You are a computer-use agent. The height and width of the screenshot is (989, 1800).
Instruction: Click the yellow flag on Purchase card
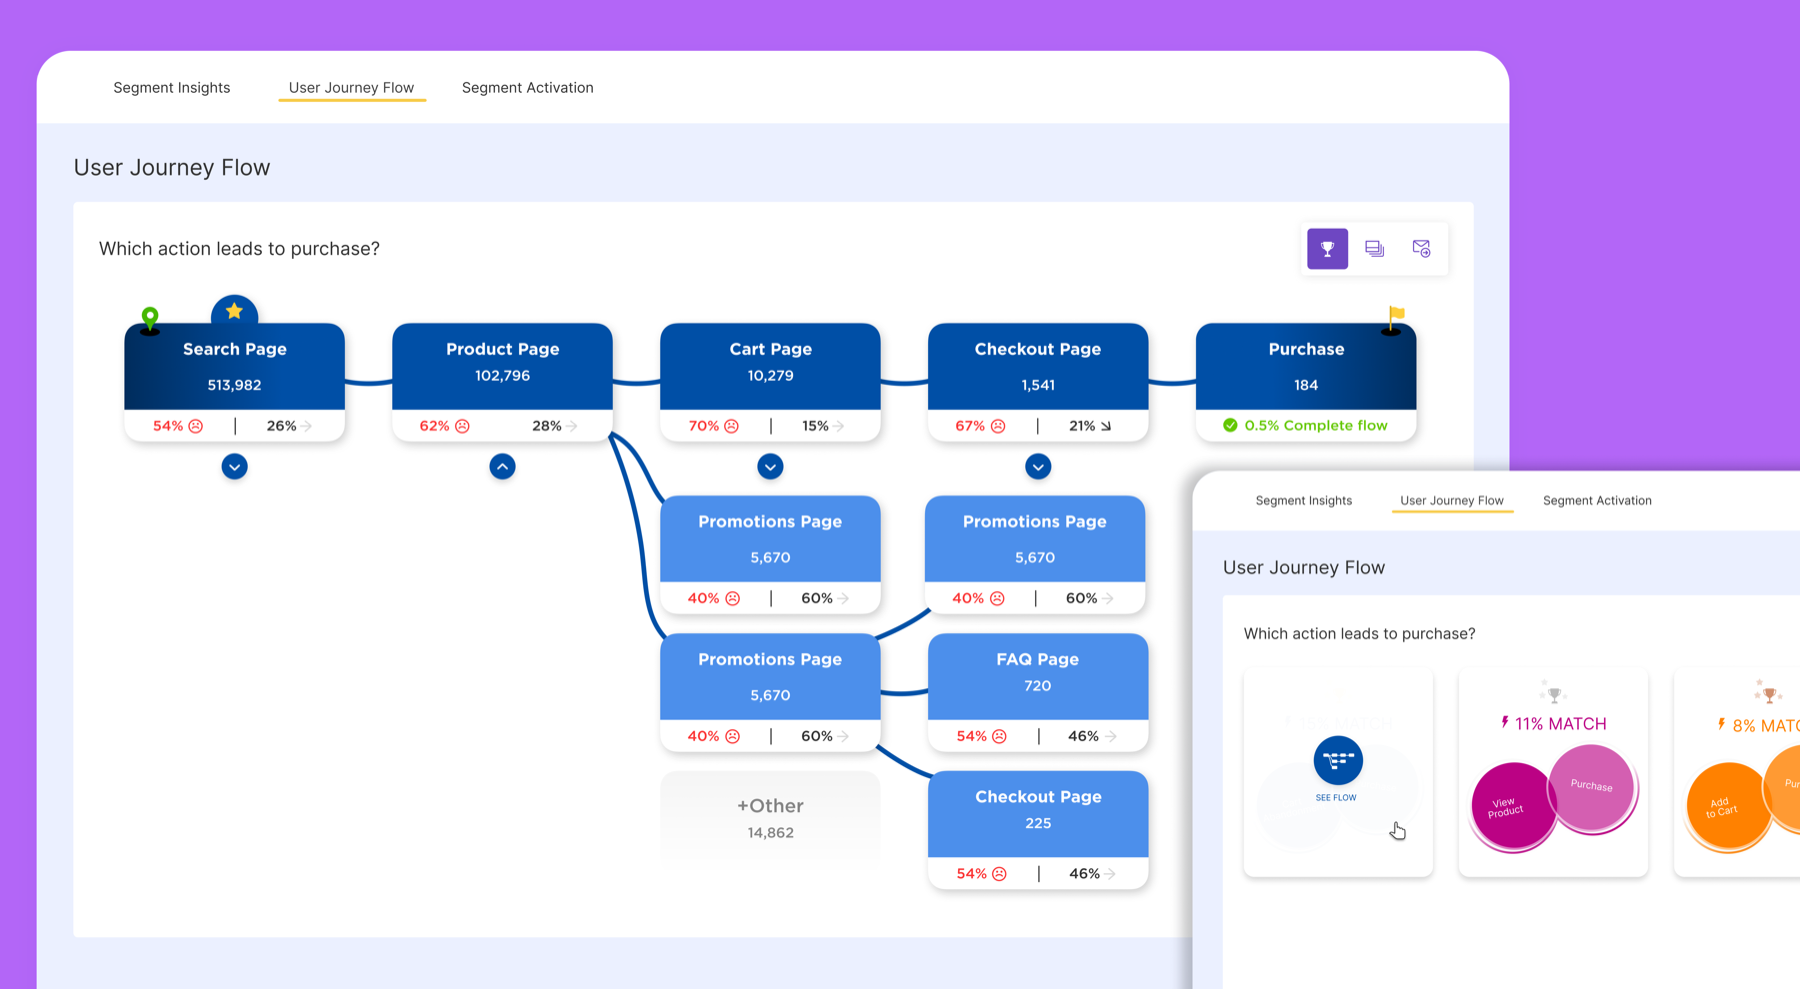pos(1396,316)
